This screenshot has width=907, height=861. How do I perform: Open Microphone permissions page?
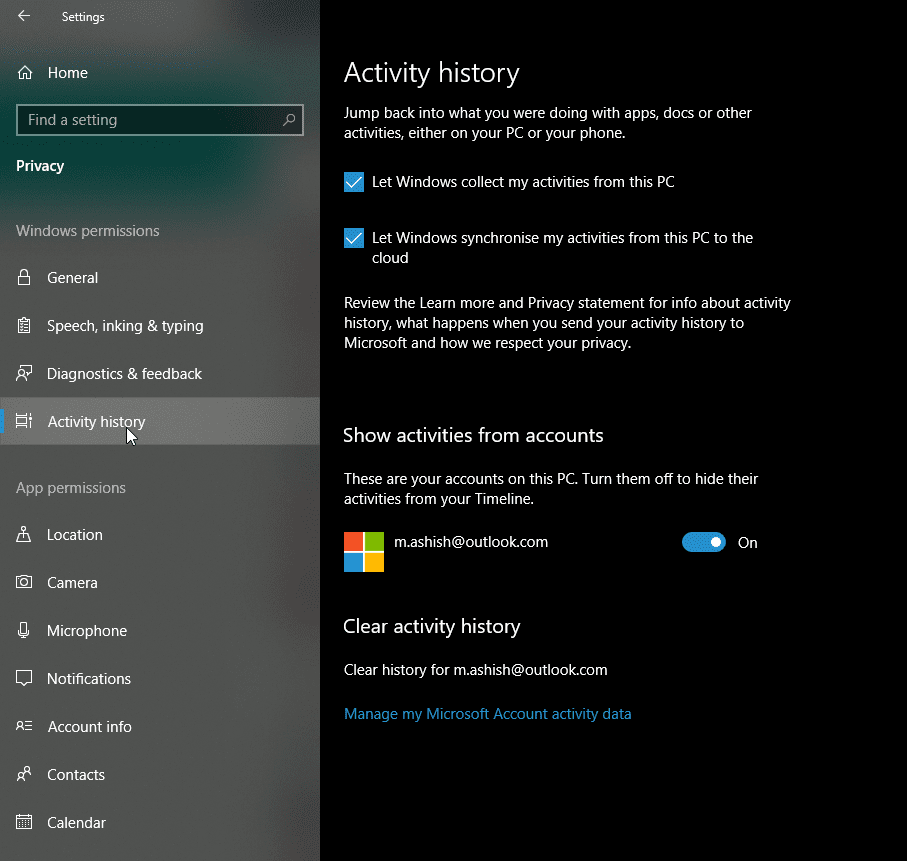[160, 630]
